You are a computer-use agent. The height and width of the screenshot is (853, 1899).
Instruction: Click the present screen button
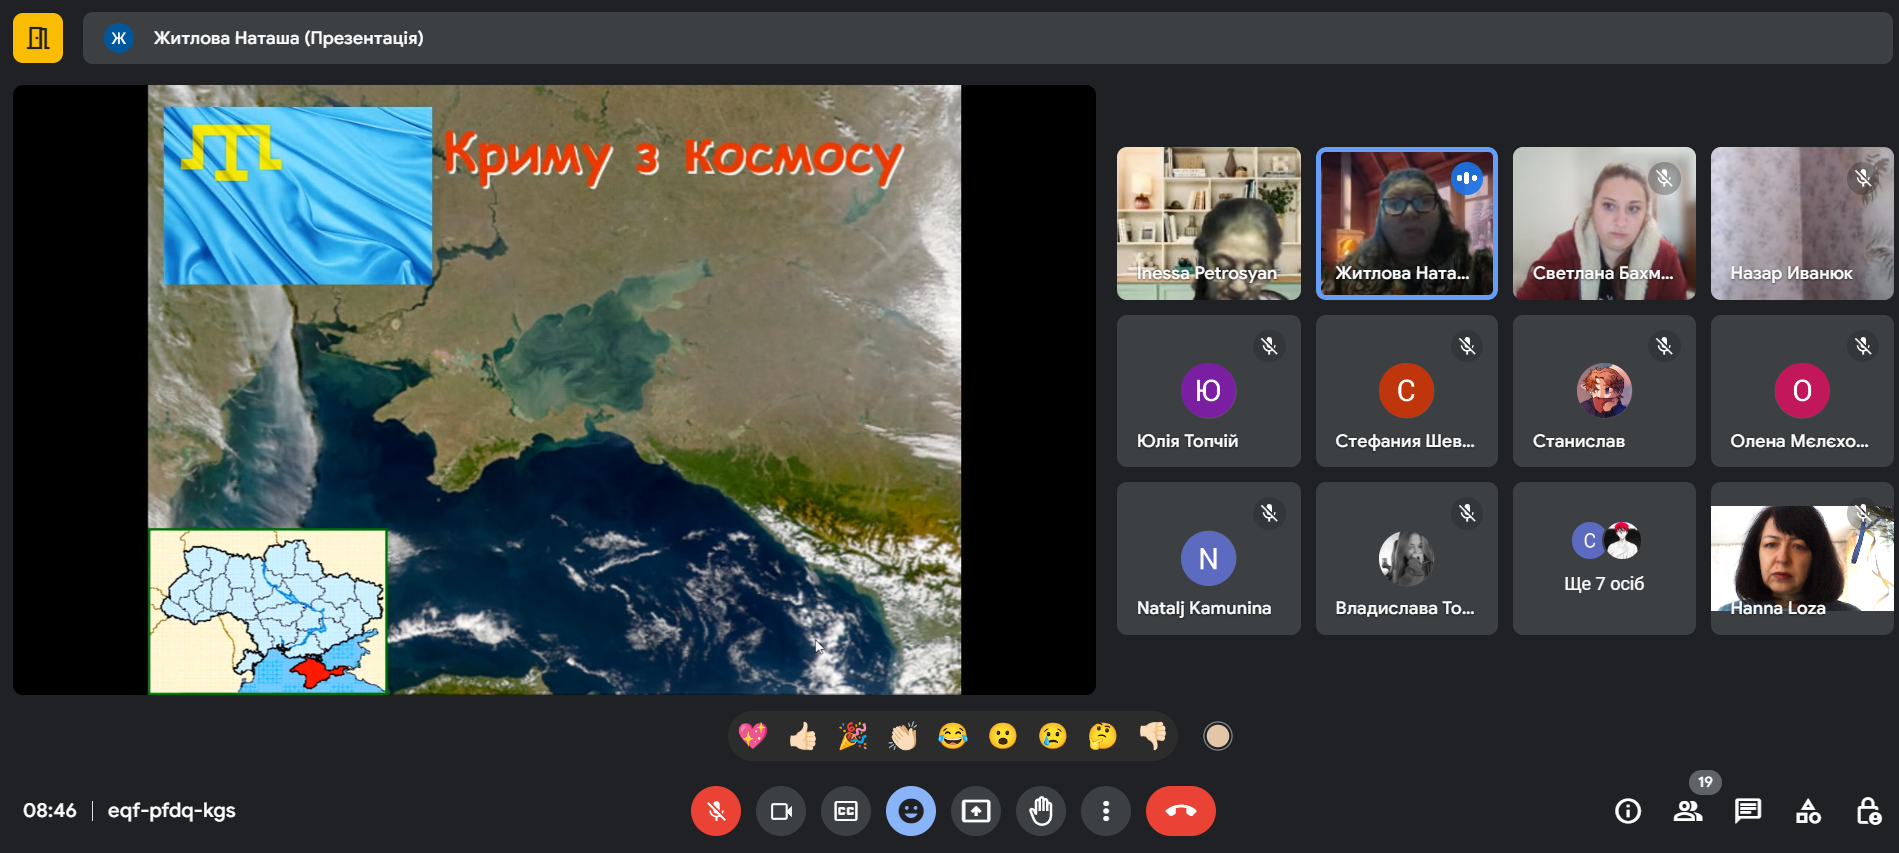tap(976, 811)
